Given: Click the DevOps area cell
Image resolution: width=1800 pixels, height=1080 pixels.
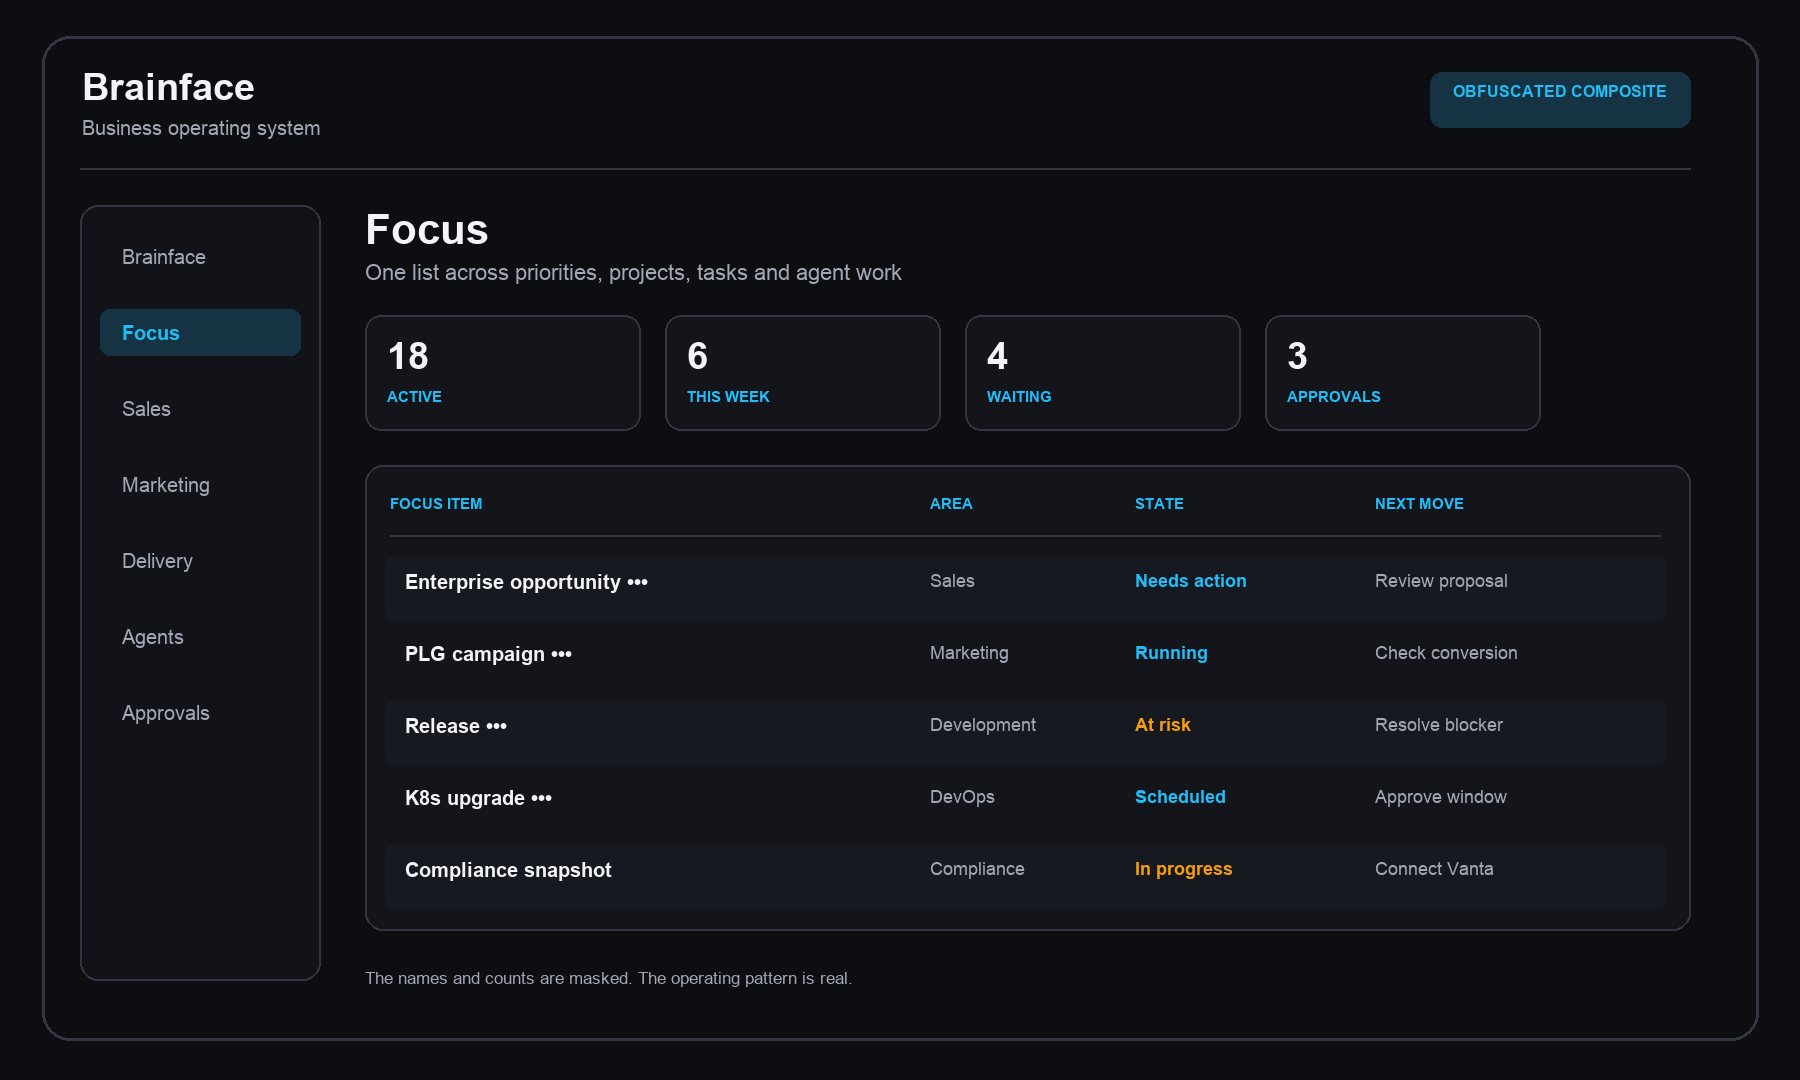Looking at the screenshot, I should [x=962, y=797].
